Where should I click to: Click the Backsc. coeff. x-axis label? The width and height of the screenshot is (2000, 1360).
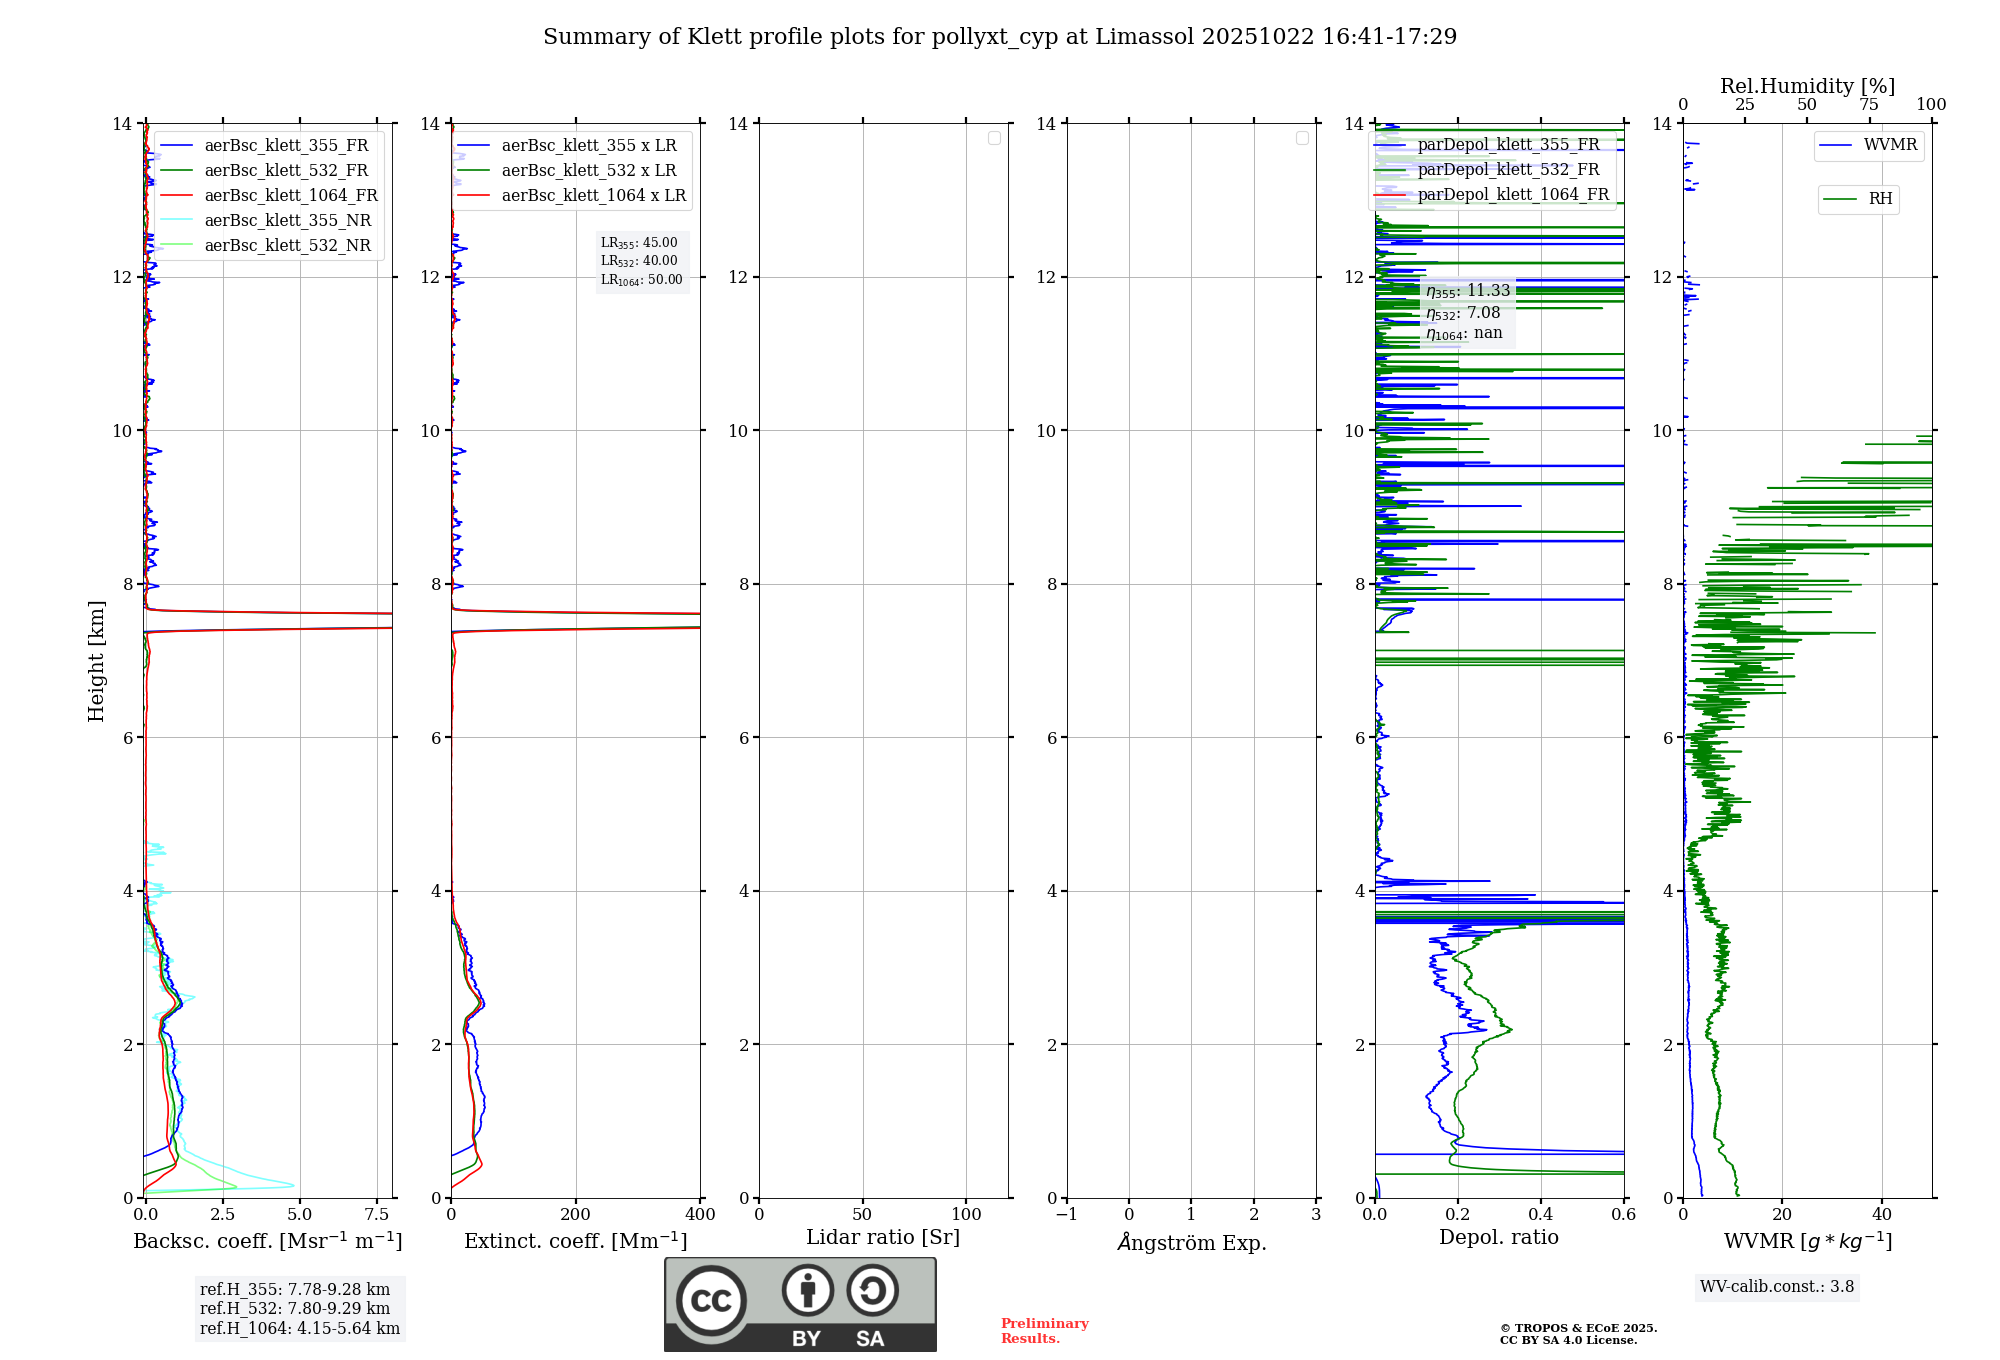(267, 1241)
